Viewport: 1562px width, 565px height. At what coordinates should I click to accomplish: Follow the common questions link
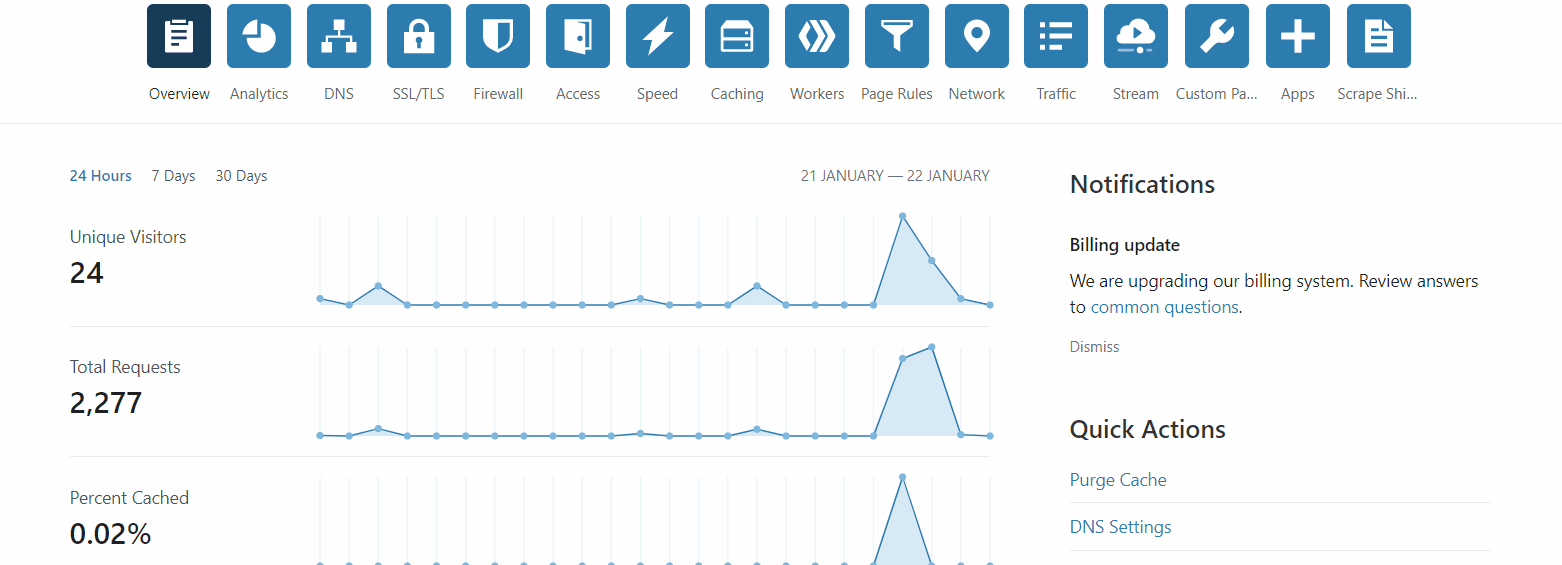tap(1164, 307)
